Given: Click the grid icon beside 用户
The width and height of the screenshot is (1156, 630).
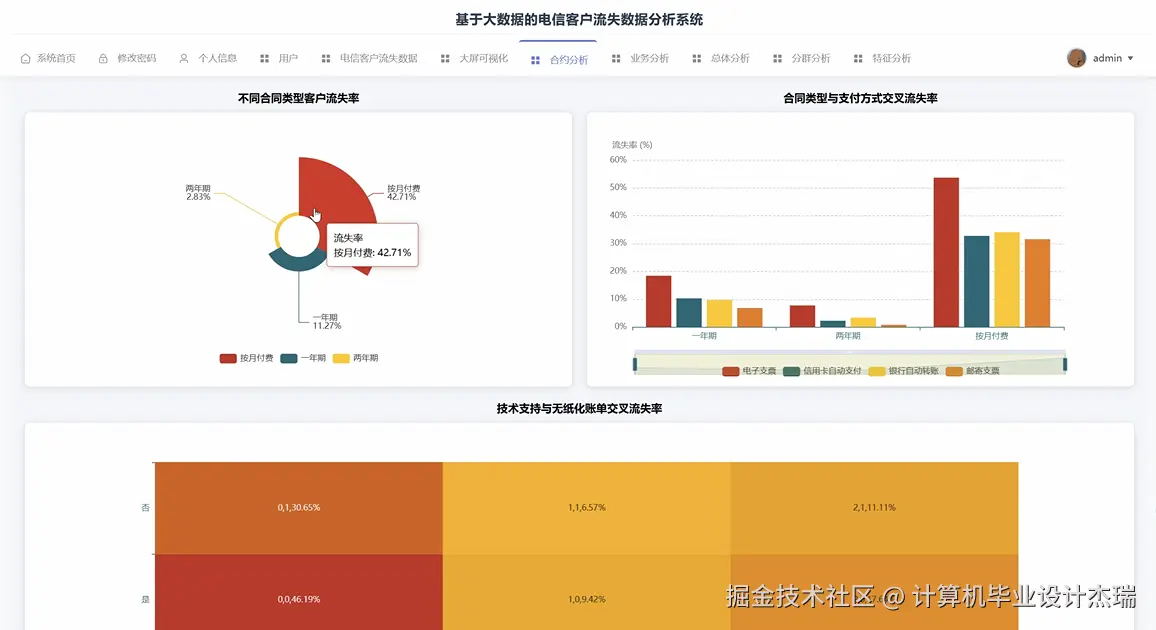Looking at the screenshot, I should tap(265, 58).
